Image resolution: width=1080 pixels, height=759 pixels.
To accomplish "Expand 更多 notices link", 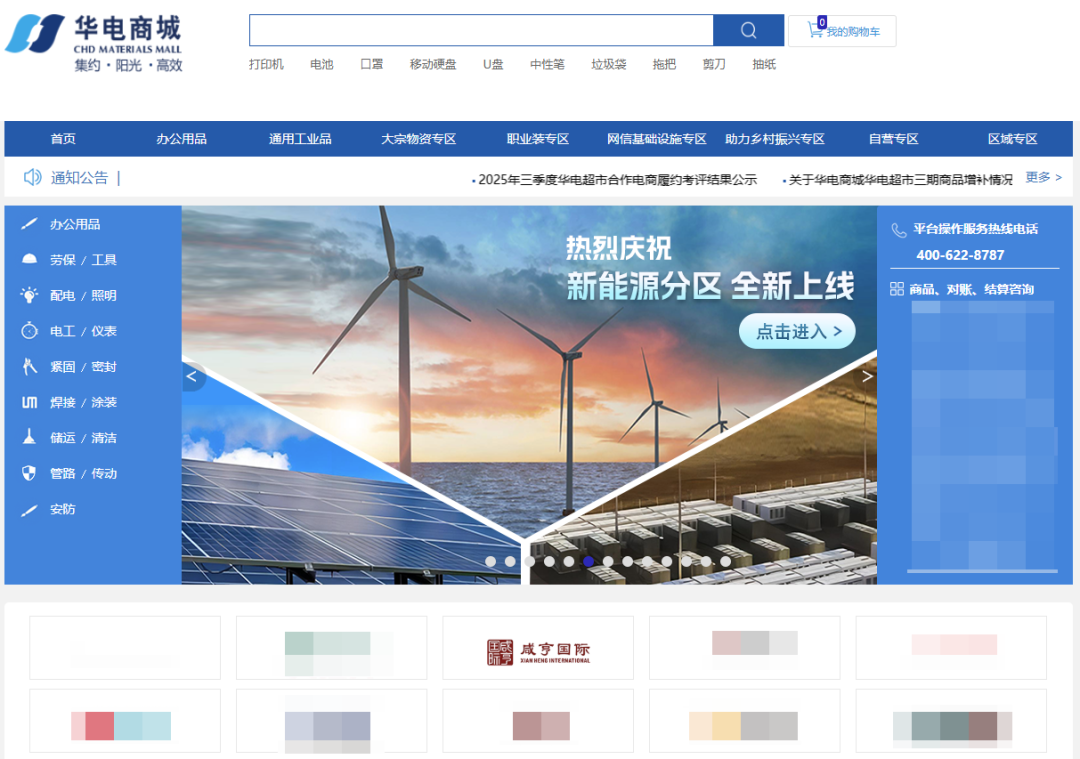I will point(1043,178).
